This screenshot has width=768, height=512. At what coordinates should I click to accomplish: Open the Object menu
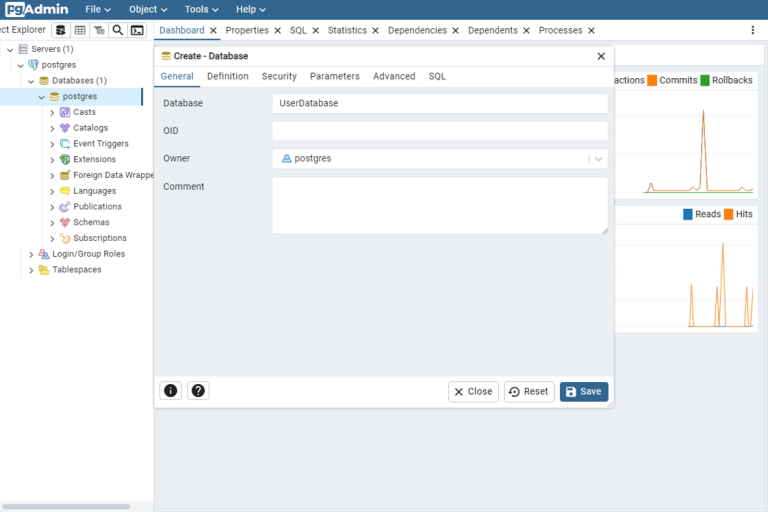click(148, 9)
